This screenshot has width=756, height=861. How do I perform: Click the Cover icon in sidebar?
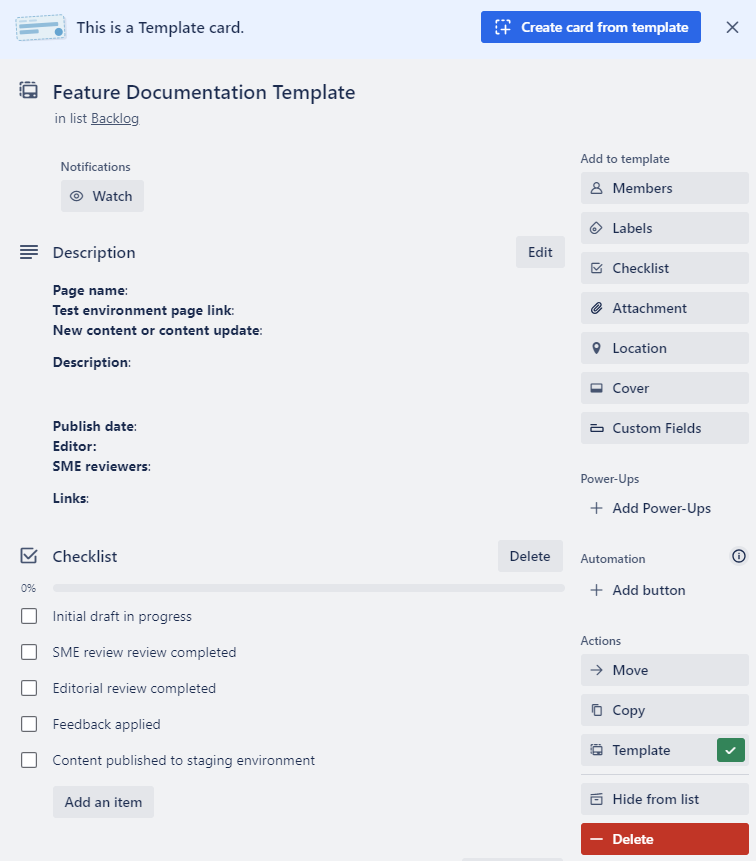point(597,388)
